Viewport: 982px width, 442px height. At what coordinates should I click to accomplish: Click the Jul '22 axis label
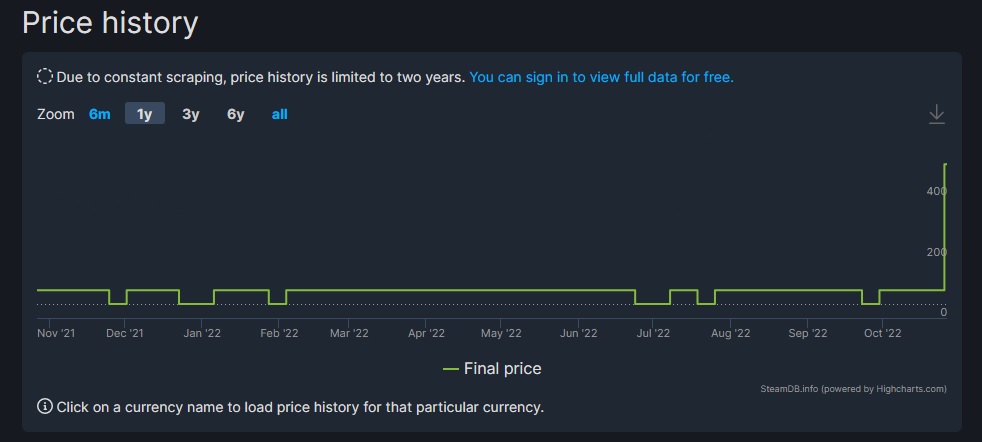point(653,333)
